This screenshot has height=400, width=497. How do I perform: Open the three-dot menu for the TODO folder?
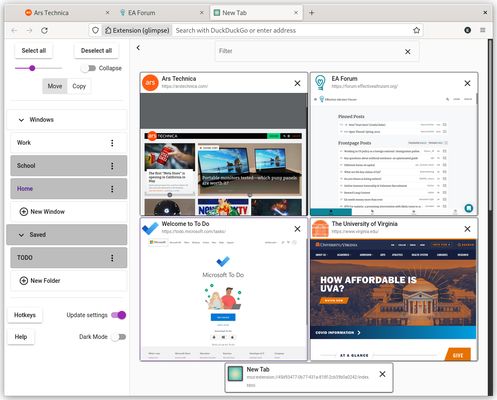pyautogui.click(x=112, y=258)
